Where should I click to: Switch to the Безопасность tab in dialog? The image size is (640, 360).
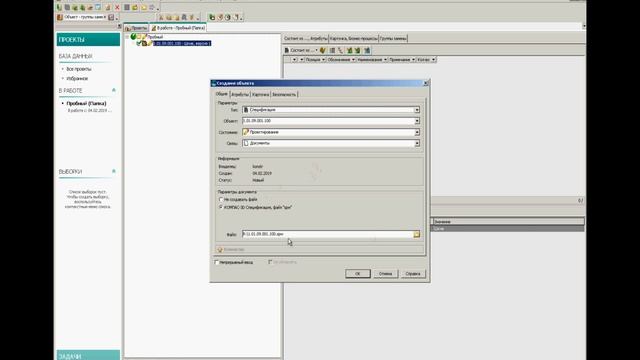click(284, 94)
